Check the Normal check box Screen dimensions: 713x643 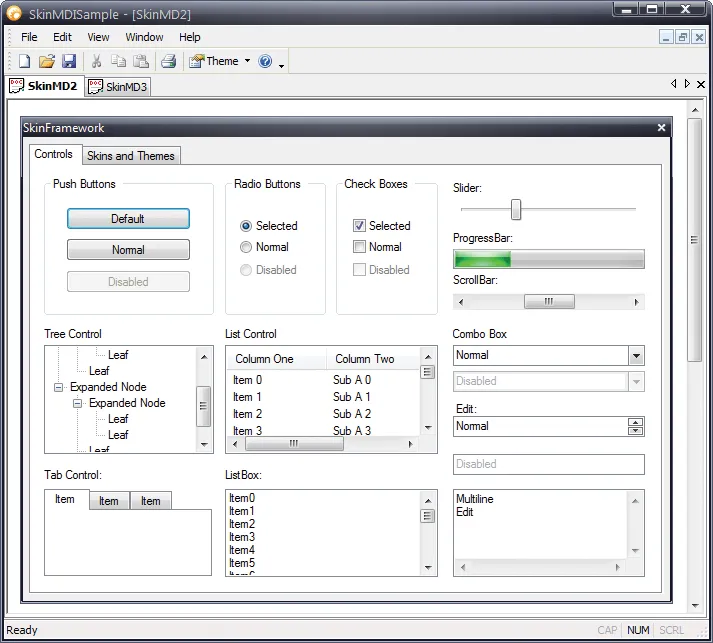pyautogui.click(x=377, y=247)
